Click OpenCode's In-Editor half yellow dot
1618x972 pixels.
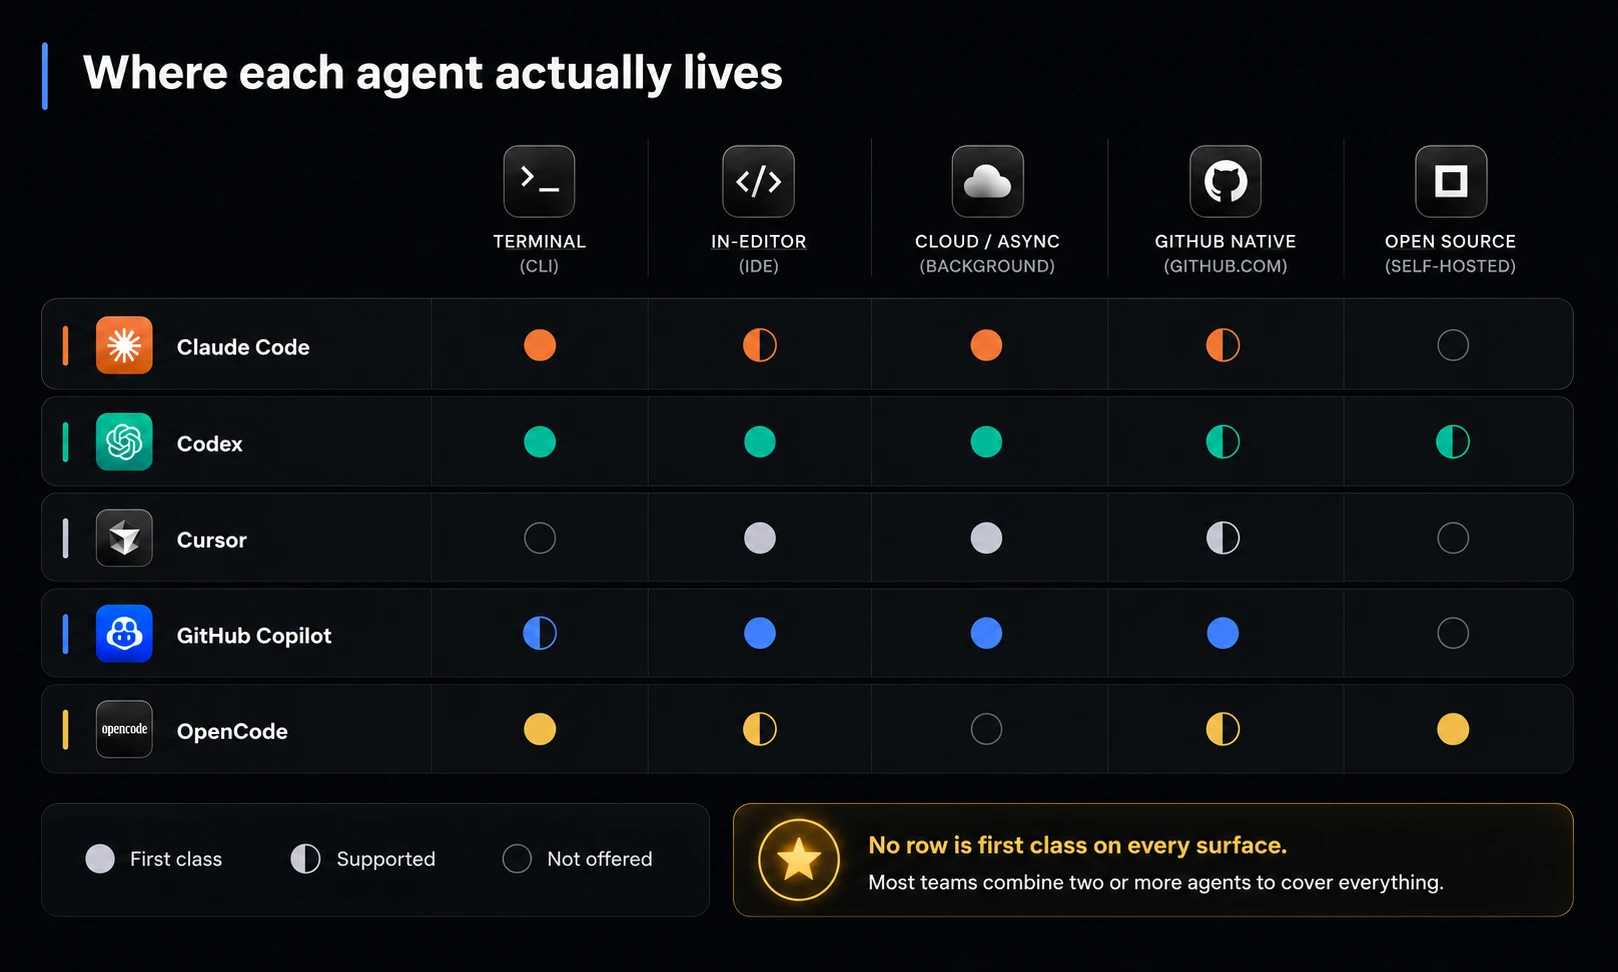click(760, 729)
